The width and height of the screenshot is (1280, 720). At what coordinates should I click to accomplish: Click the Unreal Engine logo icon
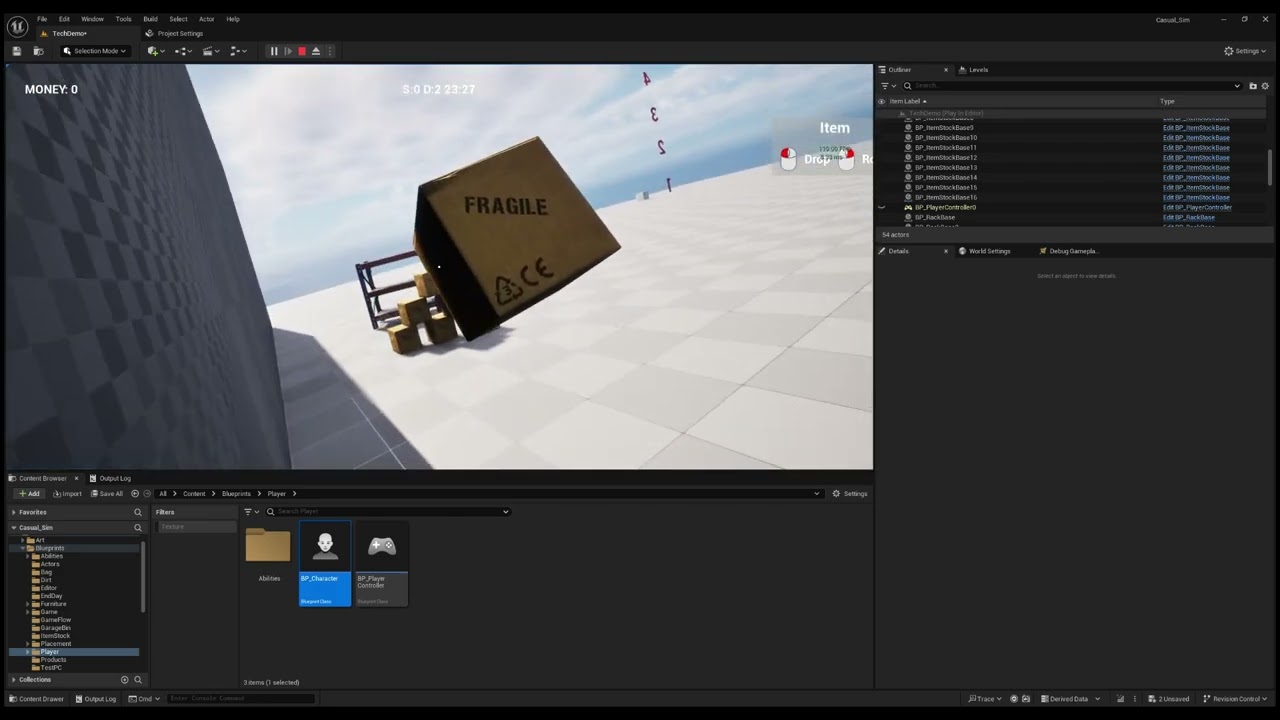17,27
